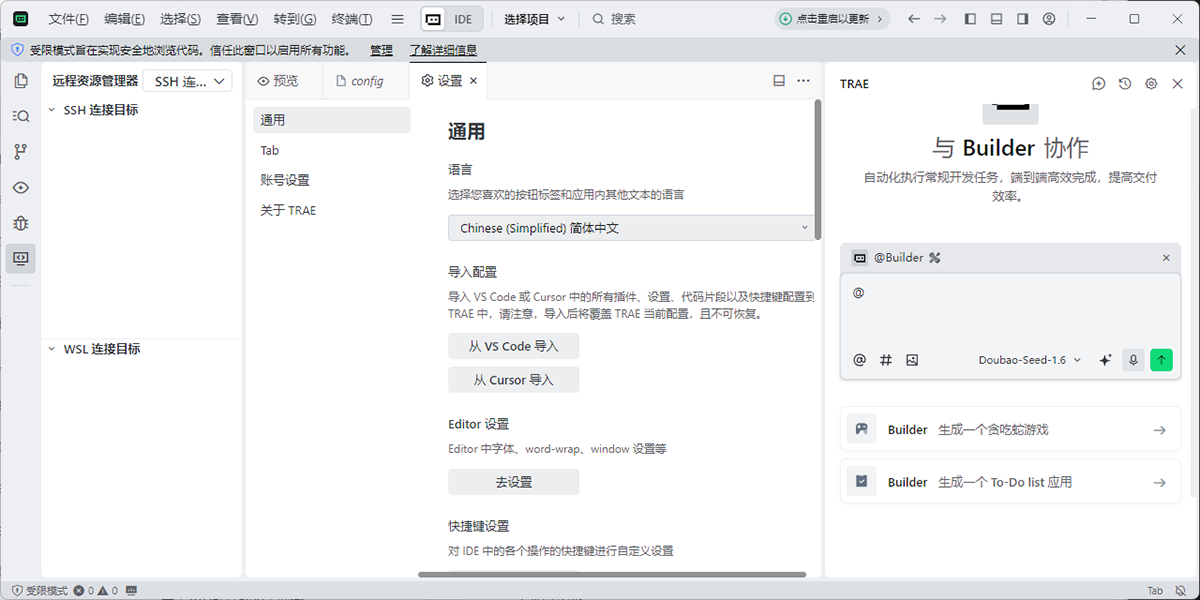Click the green send arrow button
The width and height of the screenshot is (1200, 600).
click(1161, 360)
